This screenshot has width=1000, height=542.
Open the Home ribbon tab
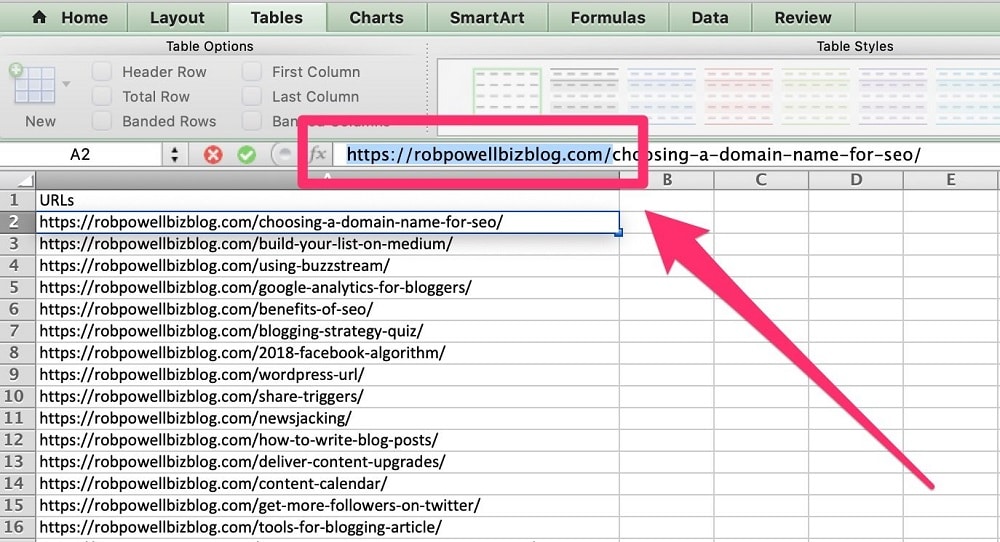(69, 17)
